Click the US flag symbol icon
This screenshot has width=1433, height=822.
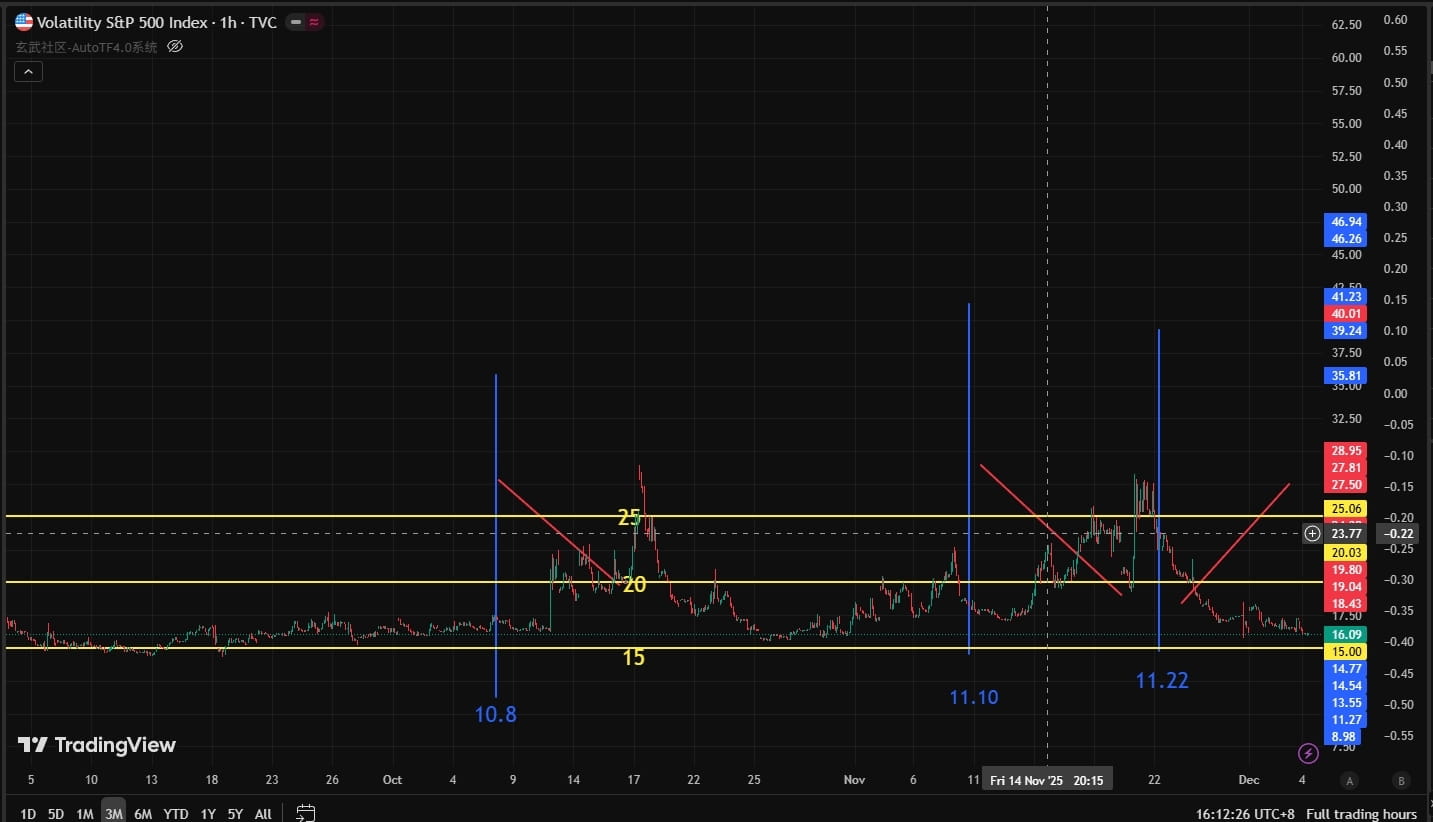click(x=24, y=22)
